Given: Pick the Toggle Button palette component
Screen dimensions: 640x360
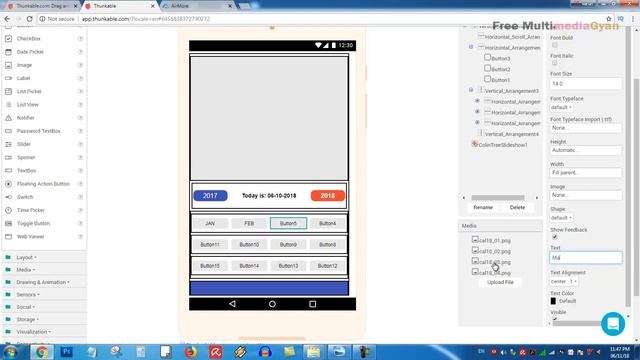Looking at the screenshot, I should click(x=33, y=223).
